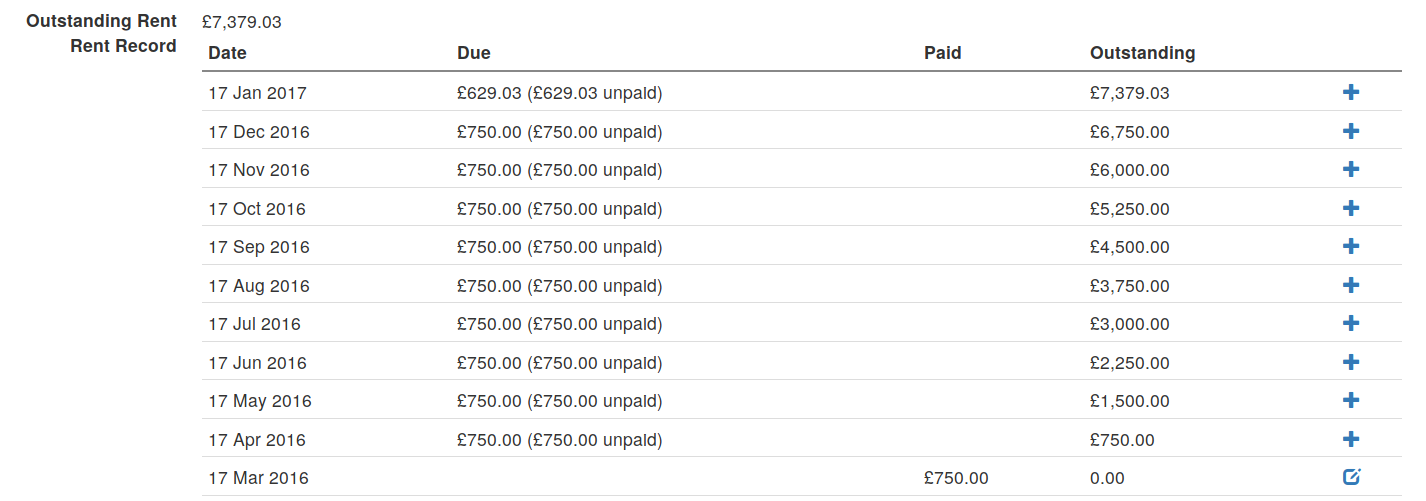The width and height of the screenshot is (1426, 501).
Task: Click £629.03 unpaid due amount
Action: point(560,93)
